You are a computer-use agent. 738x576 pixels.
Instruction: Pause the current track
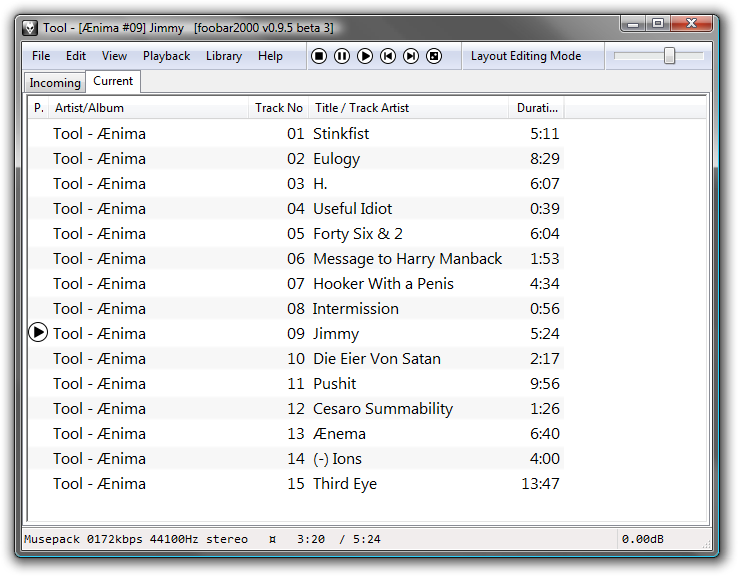[342, 56]
